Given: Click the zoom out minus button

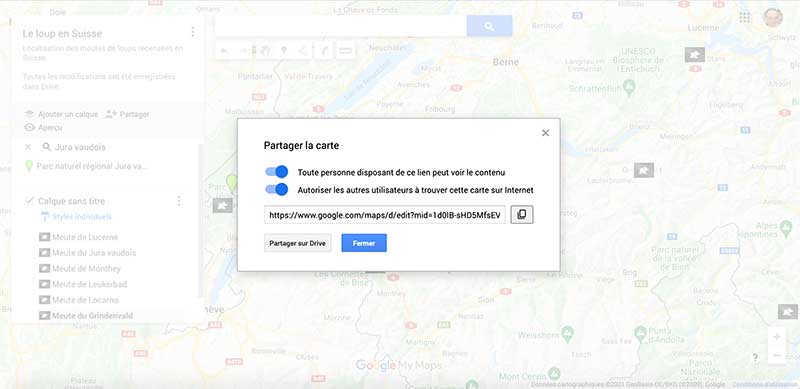Looking at the screenshot, I should click(x=777, y=355).
